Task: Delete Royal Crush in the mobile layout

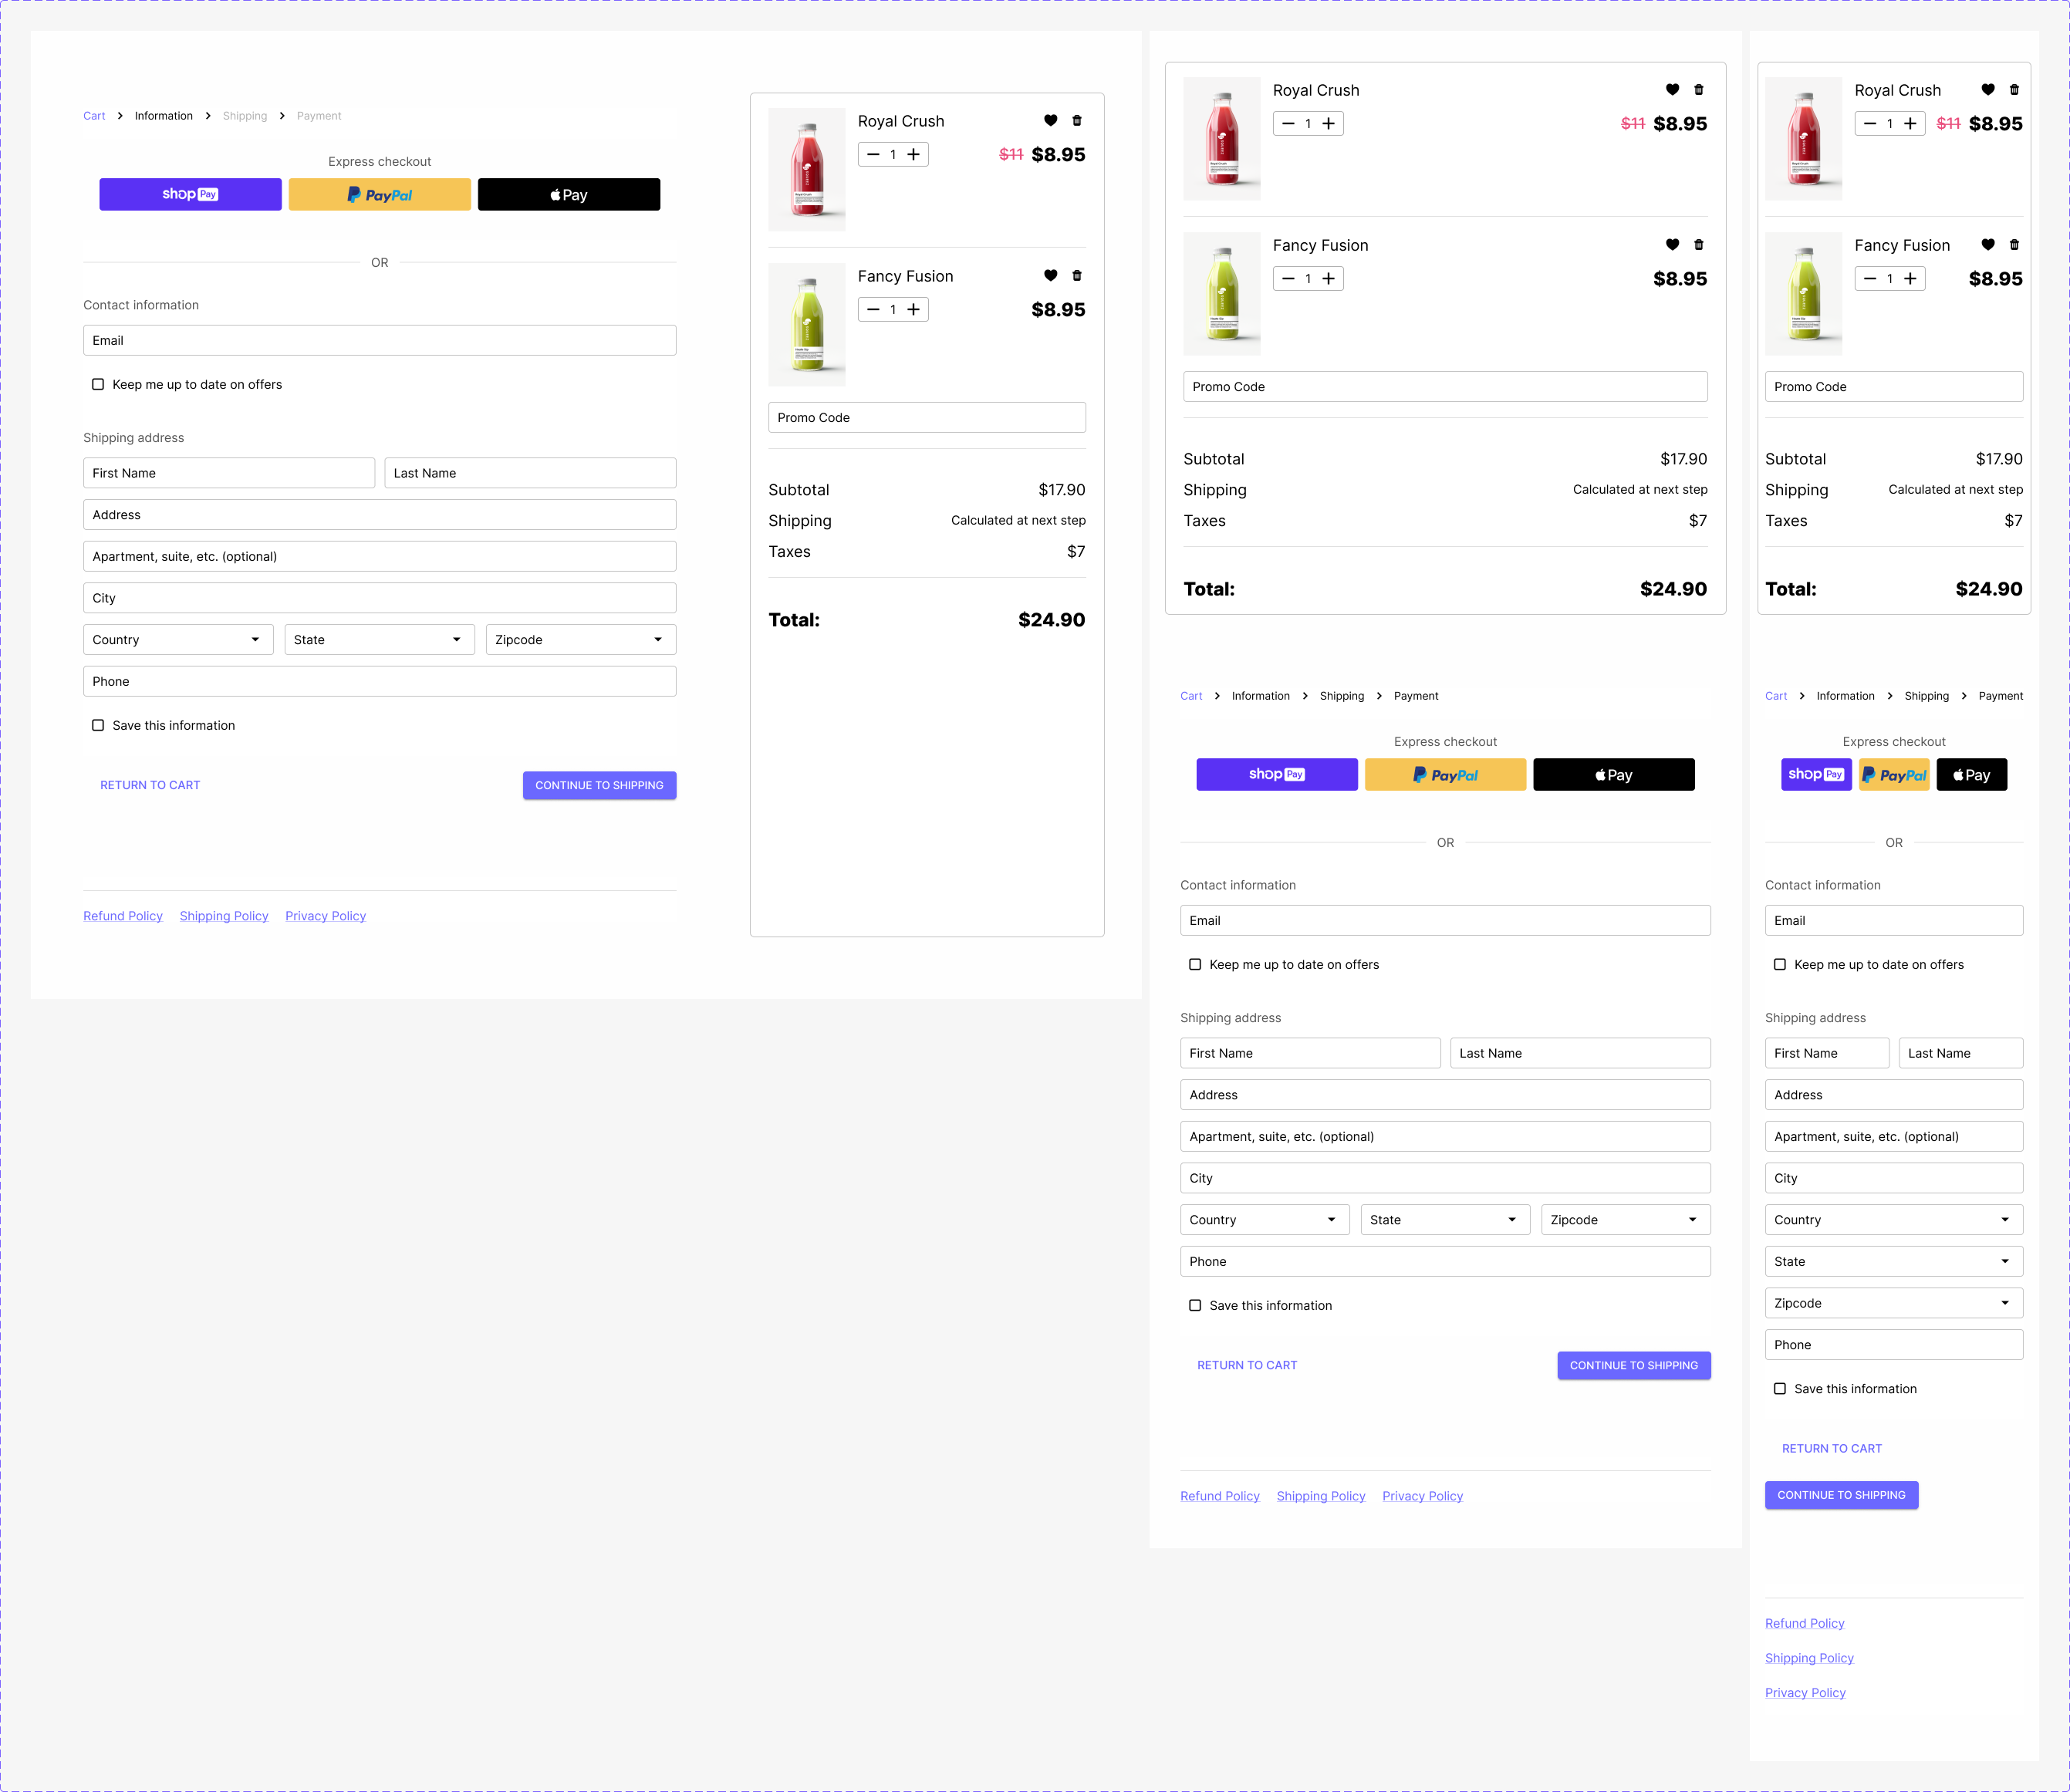Action: point(2013,89)
